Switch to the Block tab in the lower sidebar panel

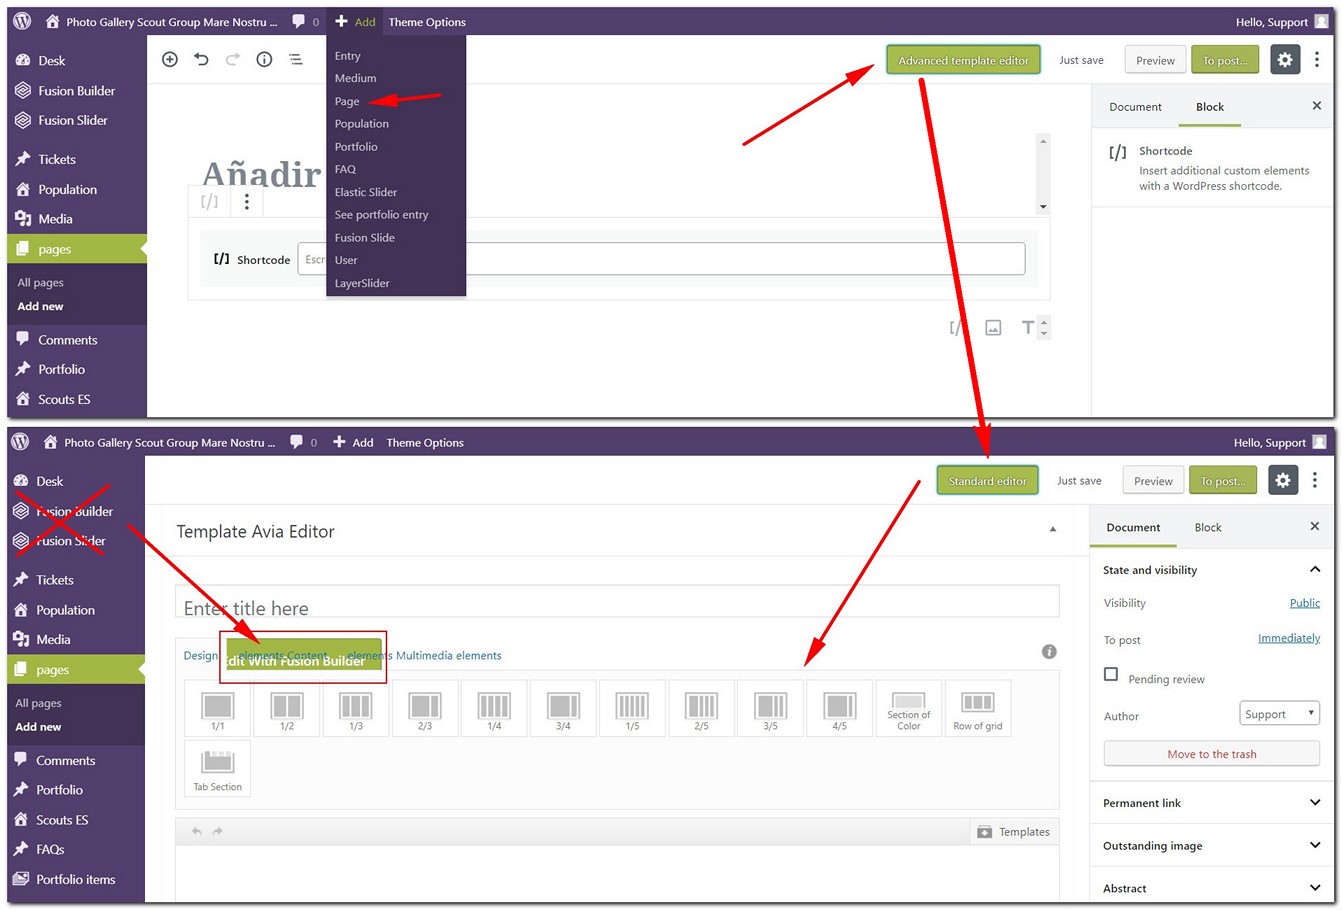[1208, 528]
